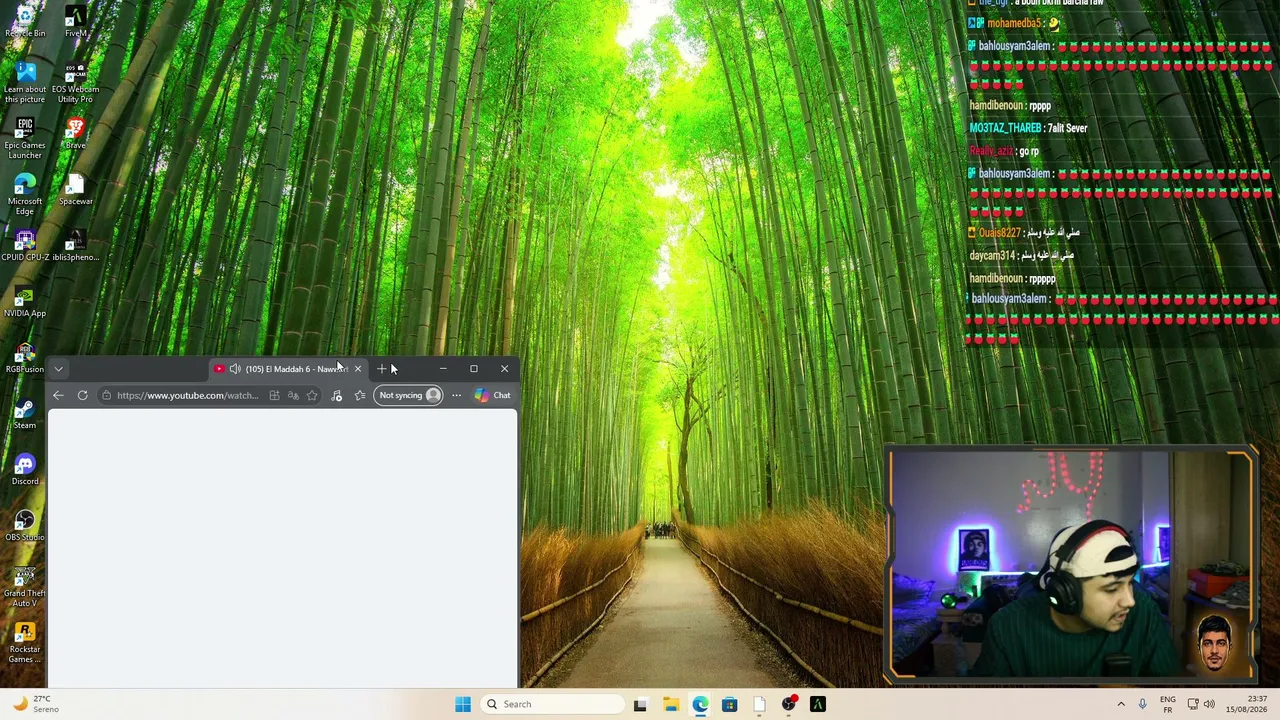Screen dimensions: 1280x720
Task: Open network settings from system tray
Action: (1192, 704)
